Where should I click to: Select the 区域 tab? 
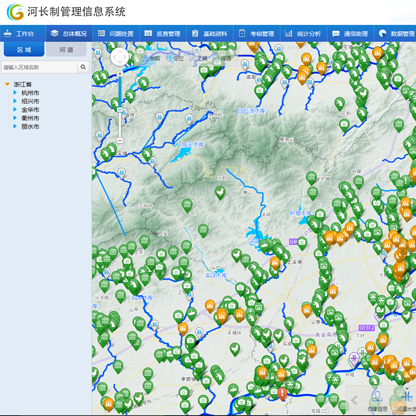click(x=24, y=50)
